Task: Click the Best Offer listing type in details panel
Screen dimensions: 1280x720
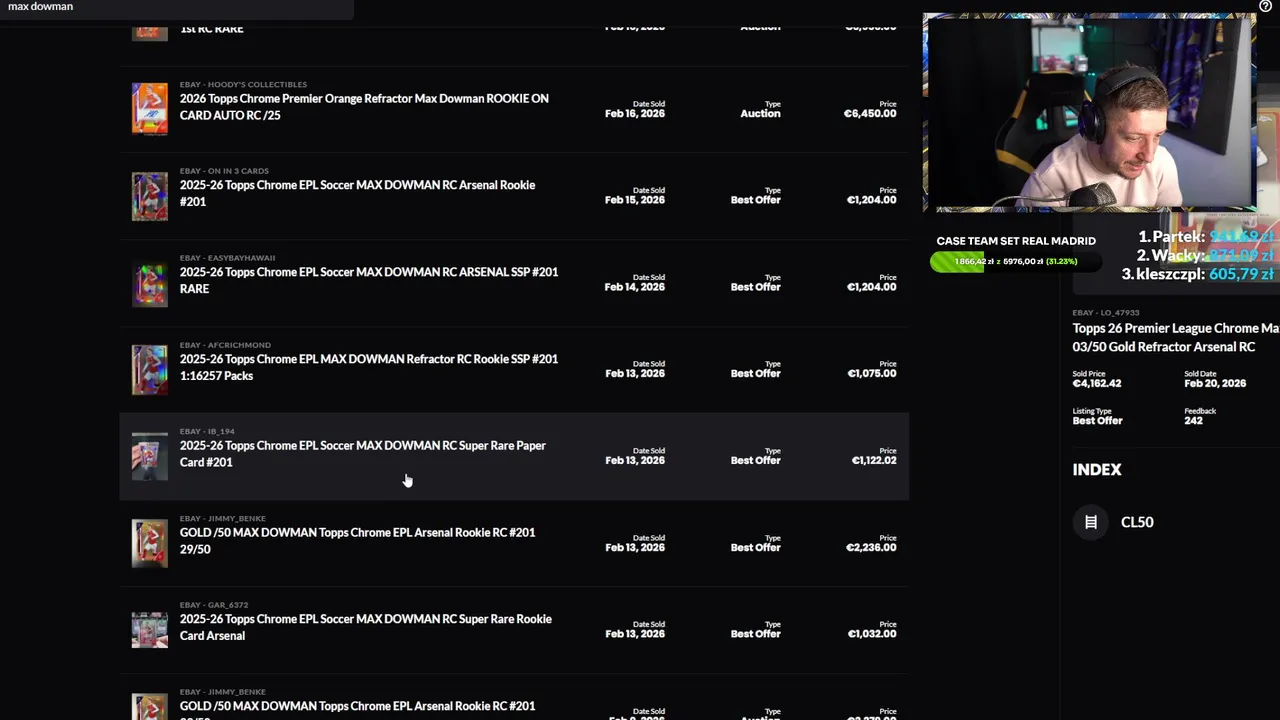Action: click(1097, 421)
